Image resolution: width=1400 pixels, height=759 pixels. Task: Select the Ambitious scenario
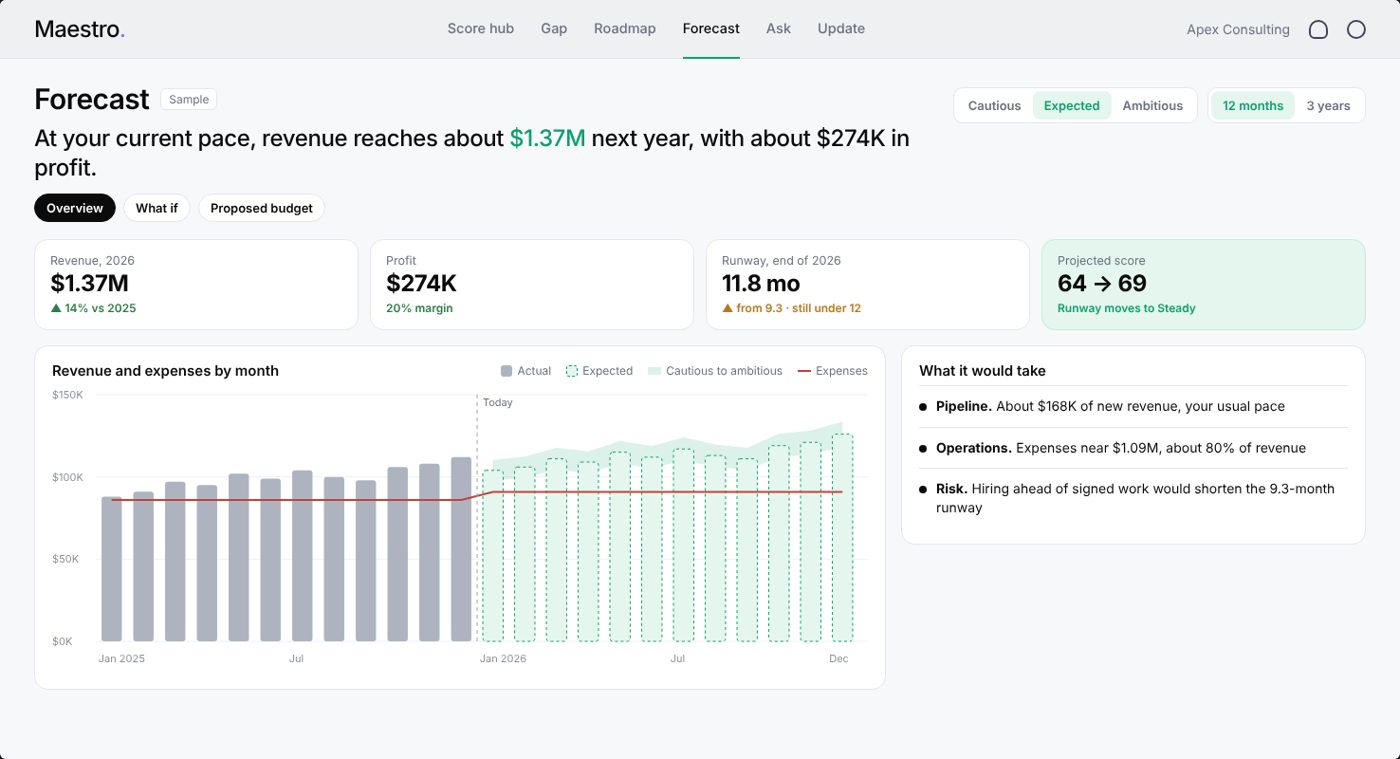(1152, 106)
